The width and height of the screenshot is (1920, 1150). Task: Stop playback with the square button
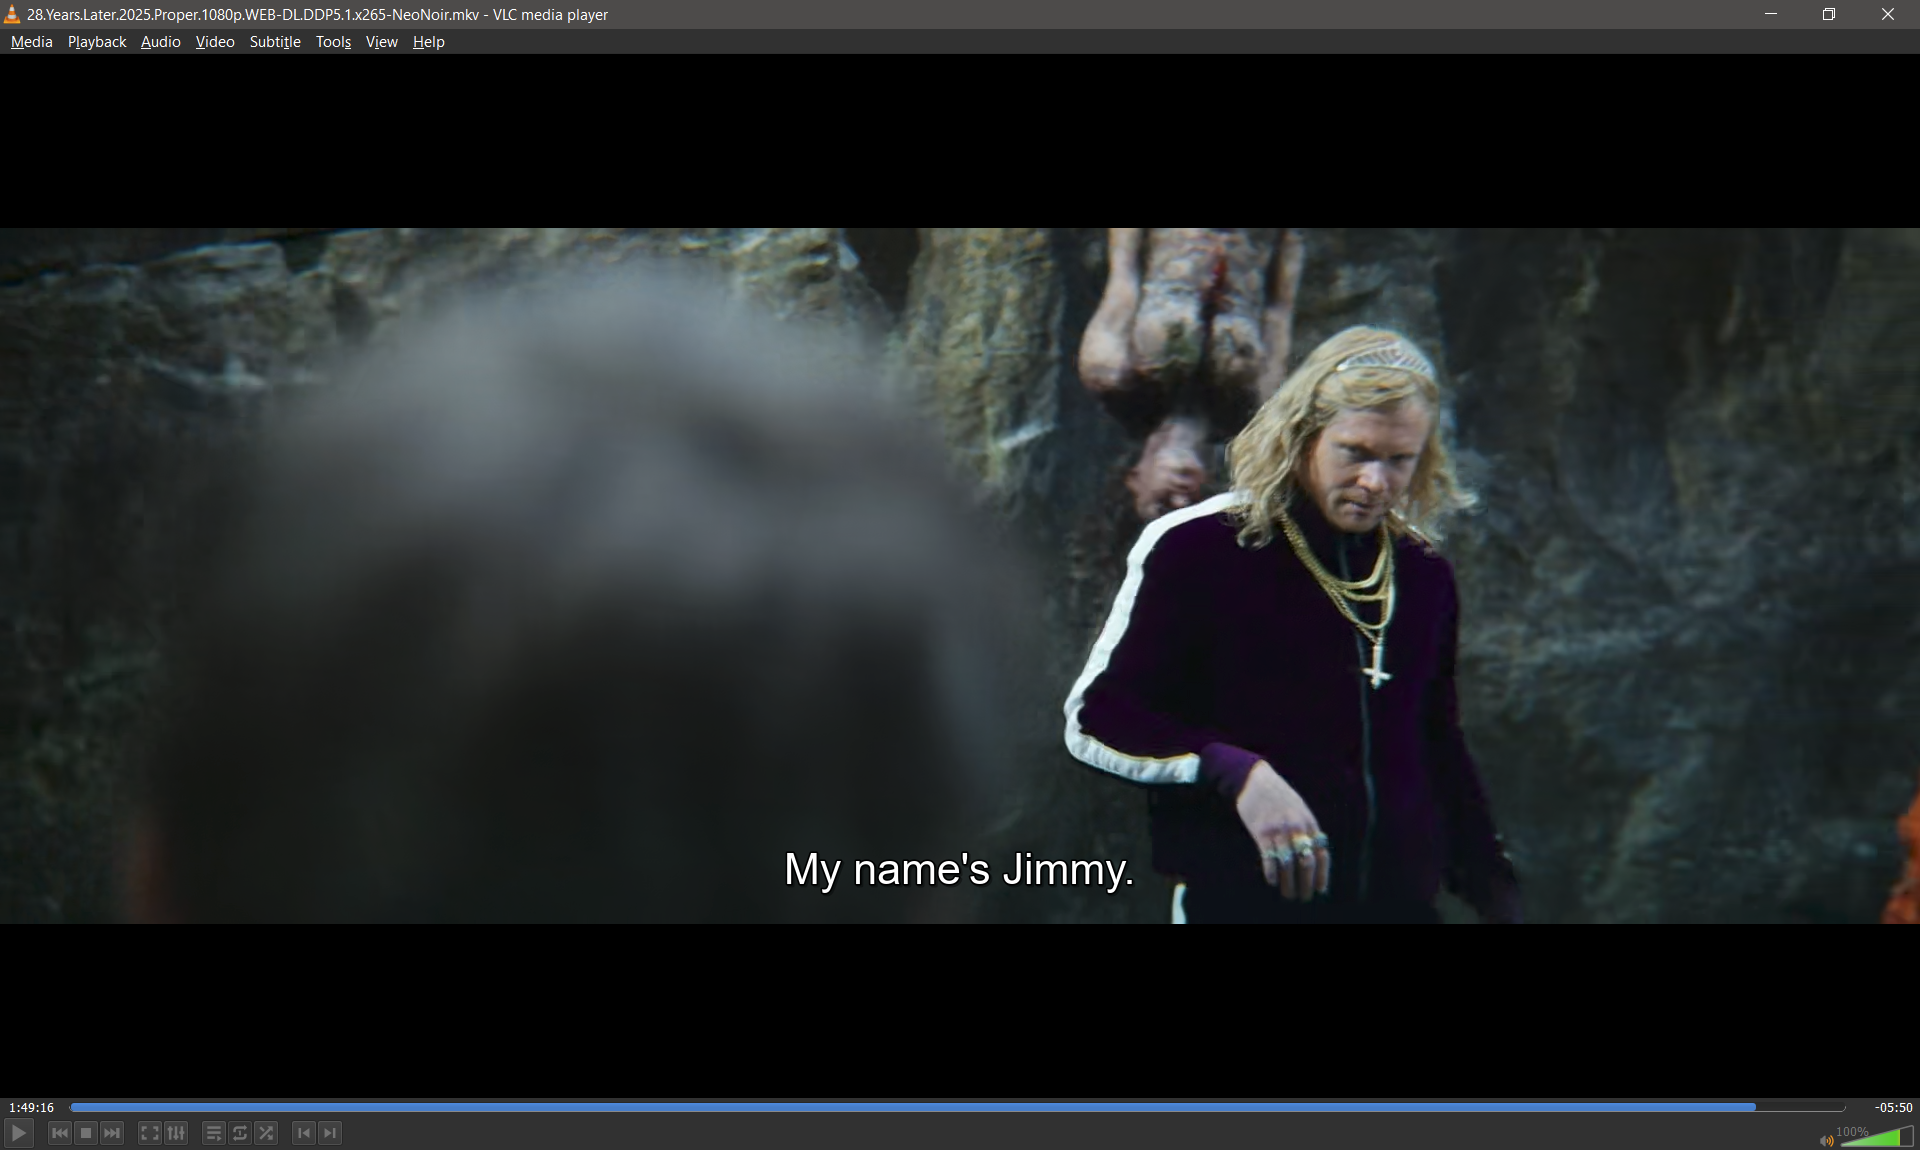click(86, 1133)
